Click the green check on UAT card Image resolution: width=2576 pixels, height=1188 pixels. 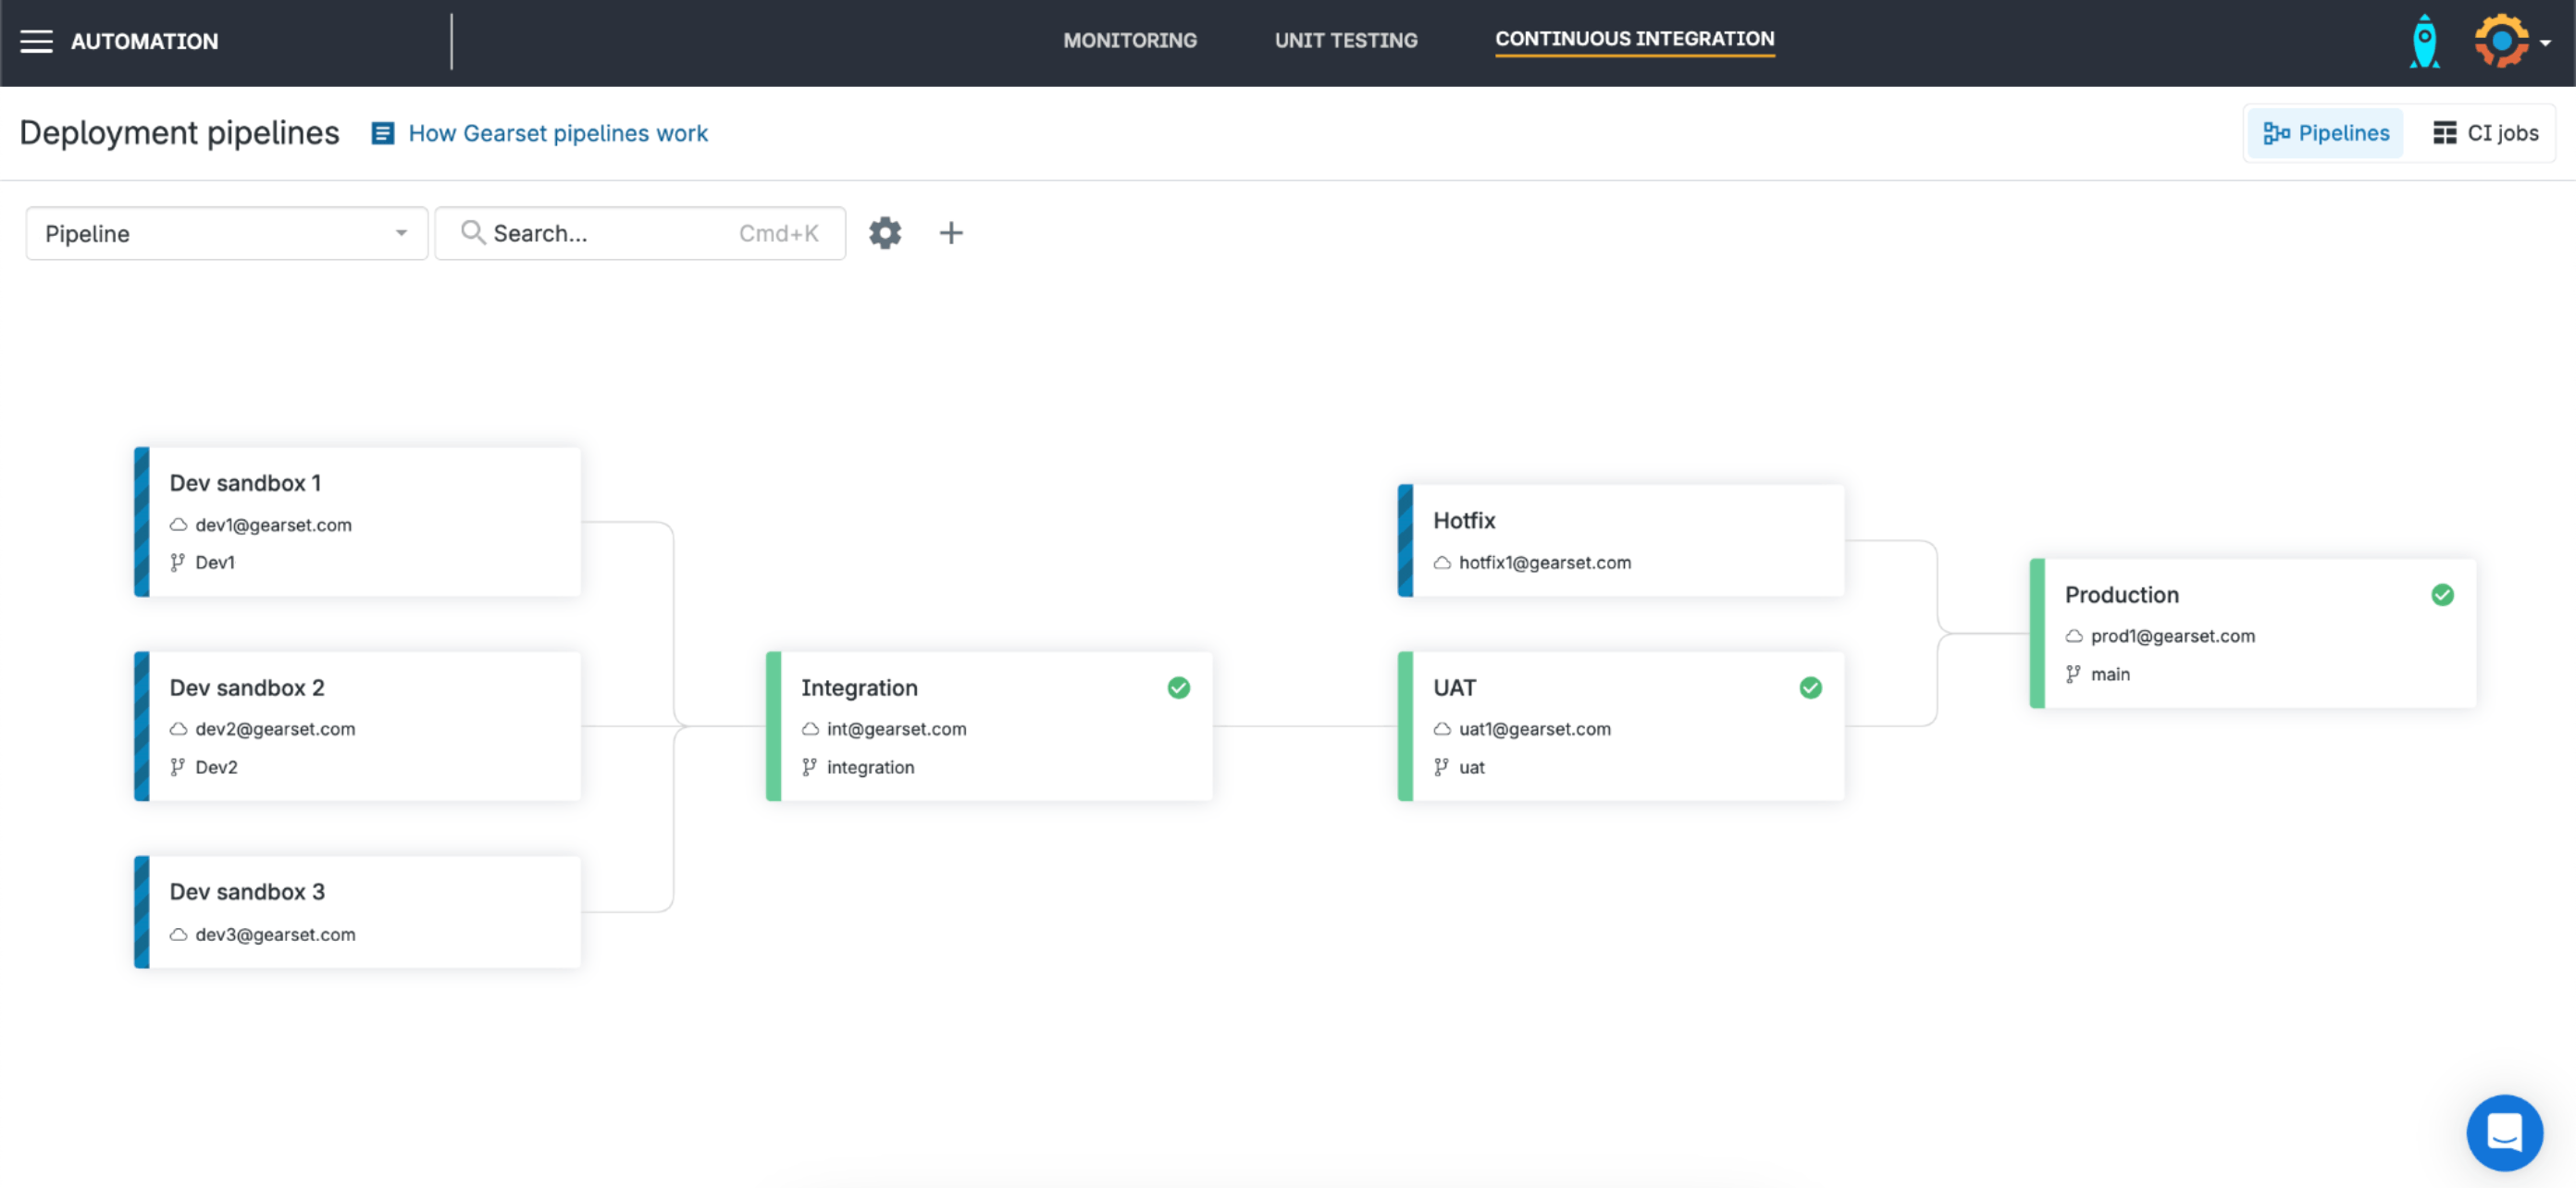[x=1809, y=687]
